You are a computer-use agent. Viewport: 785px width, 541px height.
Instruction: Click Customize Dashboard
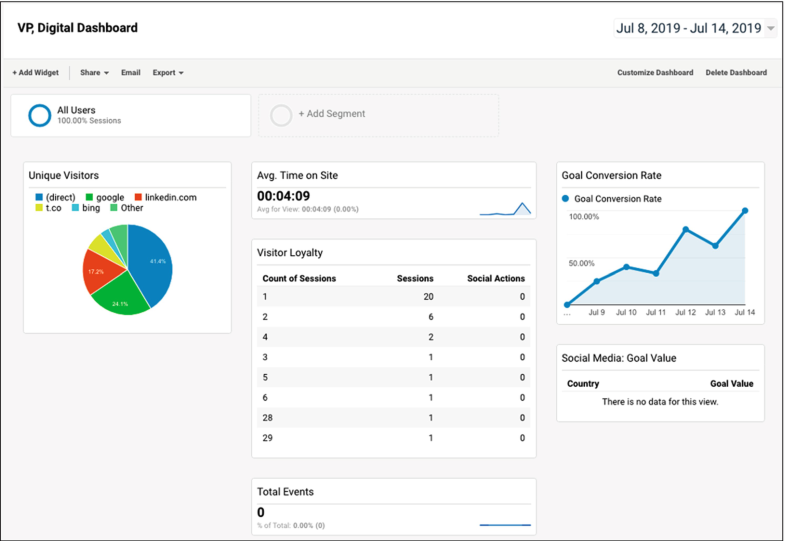(655, 73)
